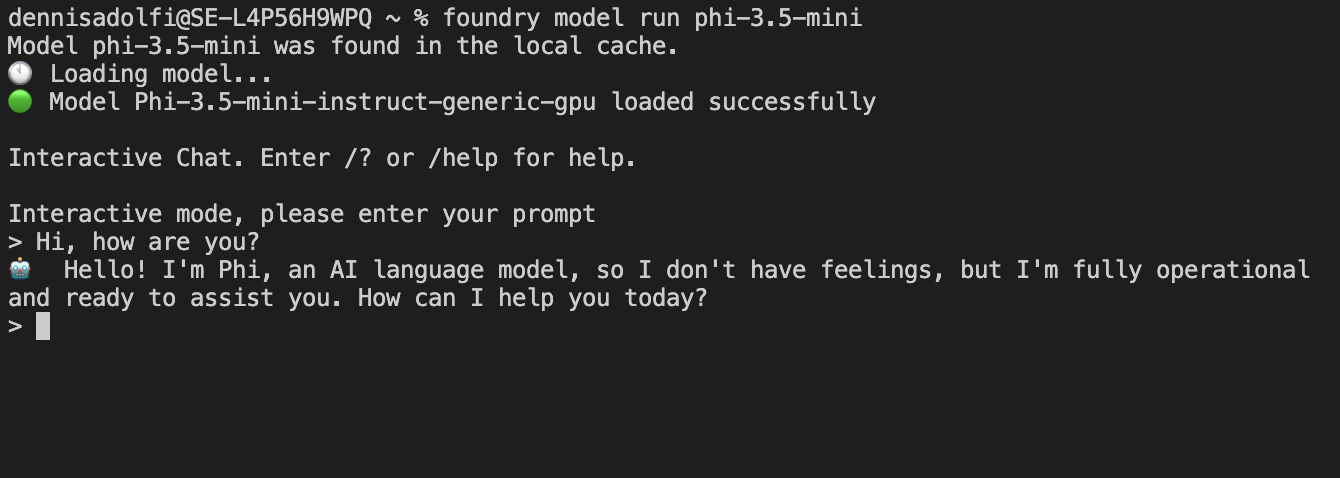This screenshot has height=478, width=1340.
Task: Click 'Interactive mode, please enter your prompt' line
Action: pyautogui.click(x=301, y=214)
